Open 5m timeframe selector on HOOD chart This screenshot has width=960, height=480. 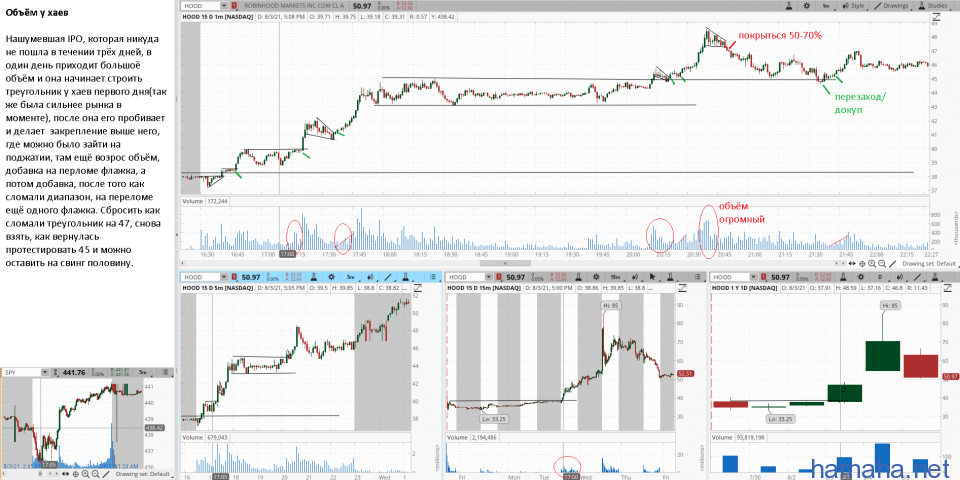[351, 277]
